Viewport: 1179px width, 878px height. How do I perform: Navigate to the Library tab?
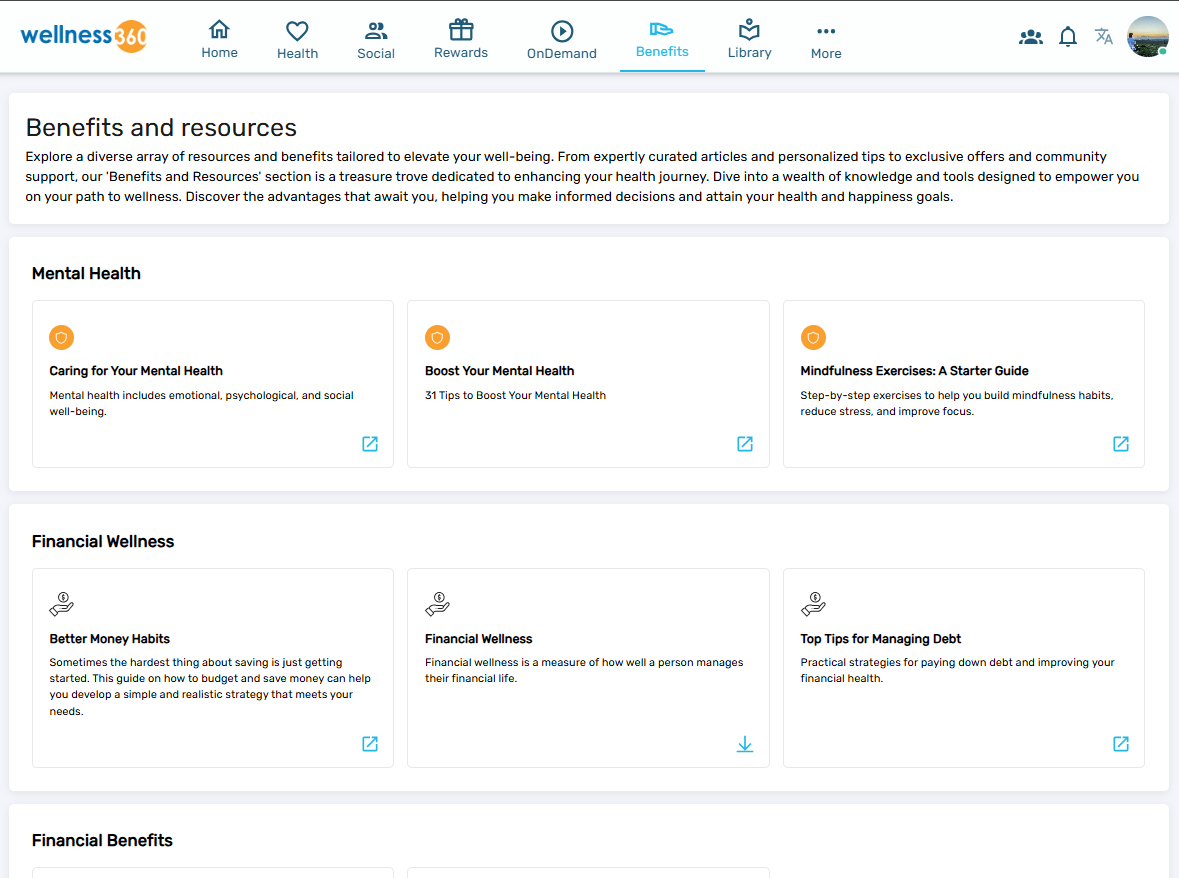[749, 40]
